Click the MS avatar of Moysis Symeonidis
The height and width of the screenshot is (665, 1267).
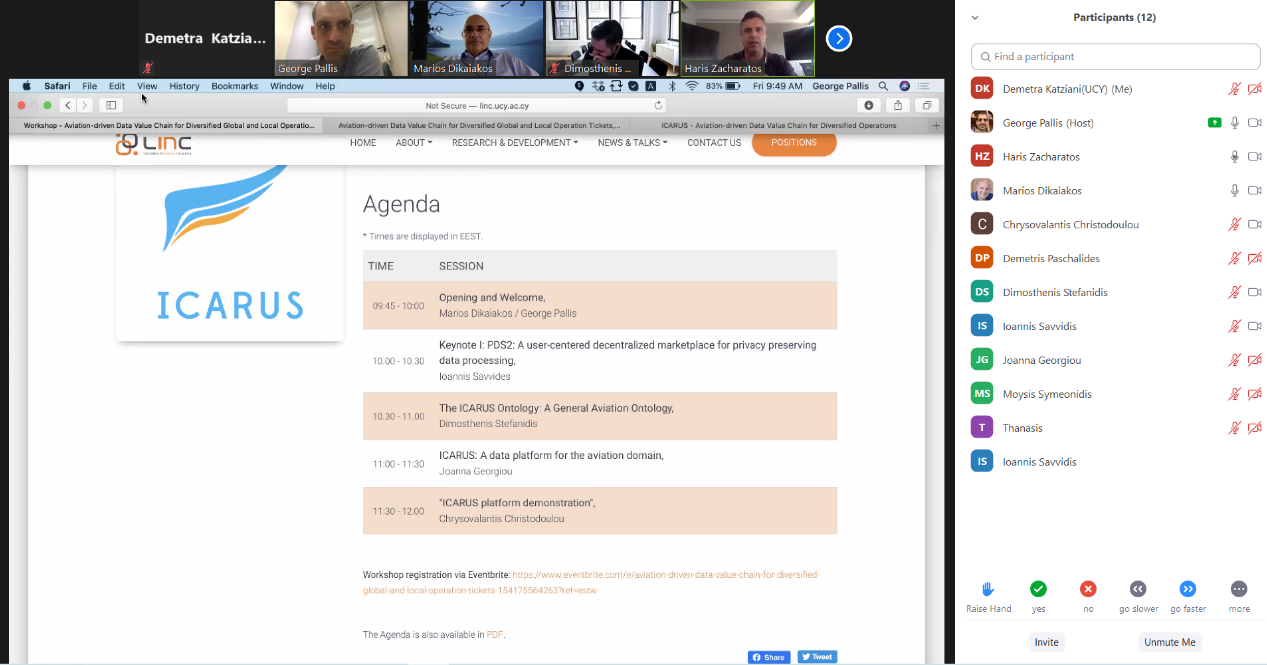(982, 394)
